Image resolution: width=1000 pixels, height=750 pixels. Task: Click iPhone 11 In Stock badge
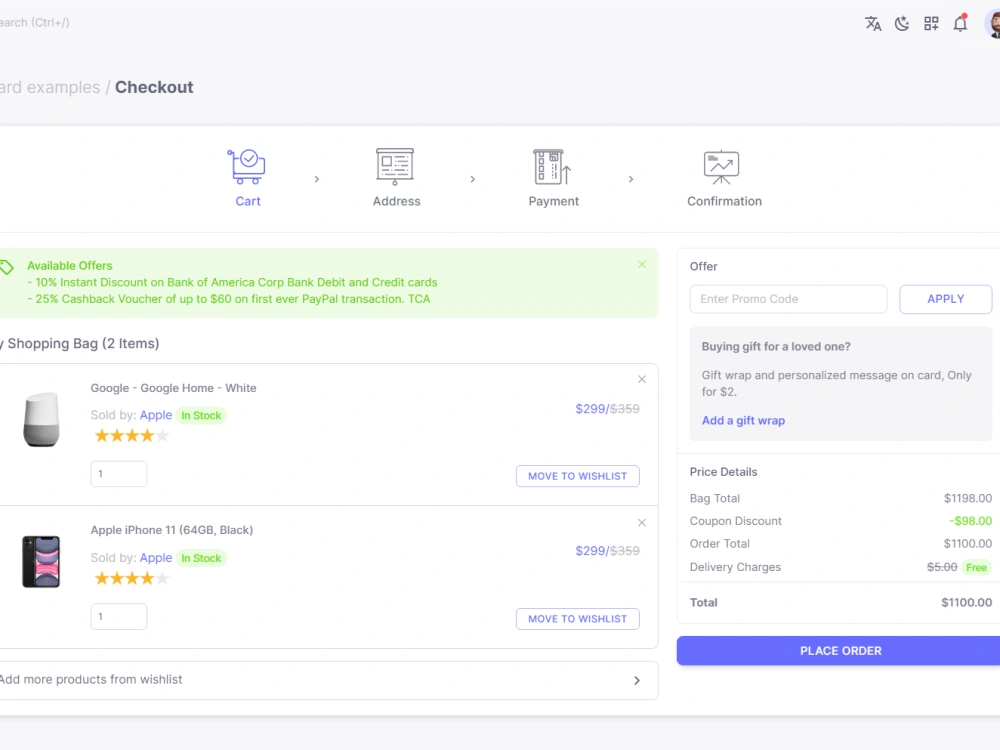tap(201, 559)
